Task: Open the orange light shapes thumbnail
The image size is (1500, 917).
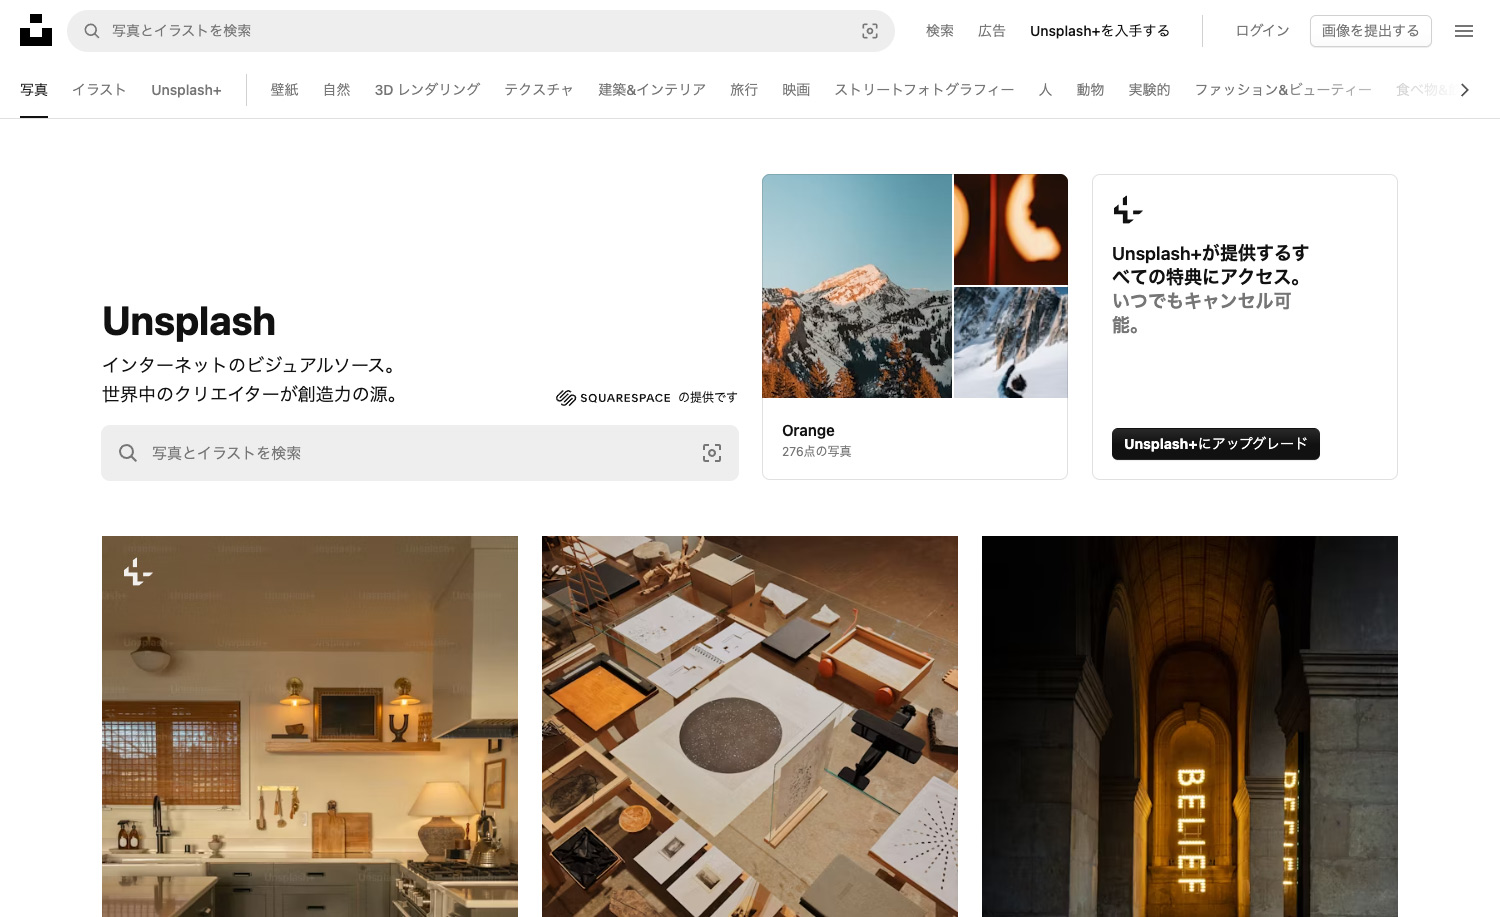Action: coord(1011,230)
